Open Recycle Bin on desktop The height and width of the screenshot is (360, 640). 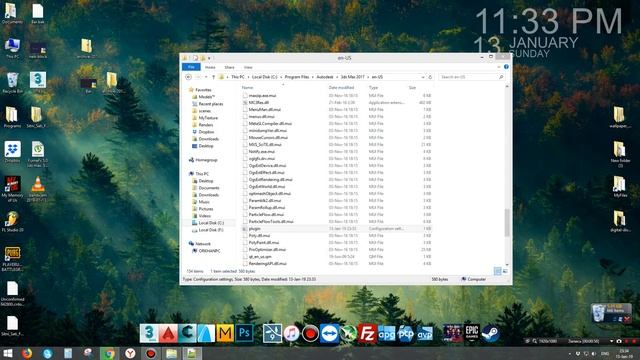coord(12,83)
